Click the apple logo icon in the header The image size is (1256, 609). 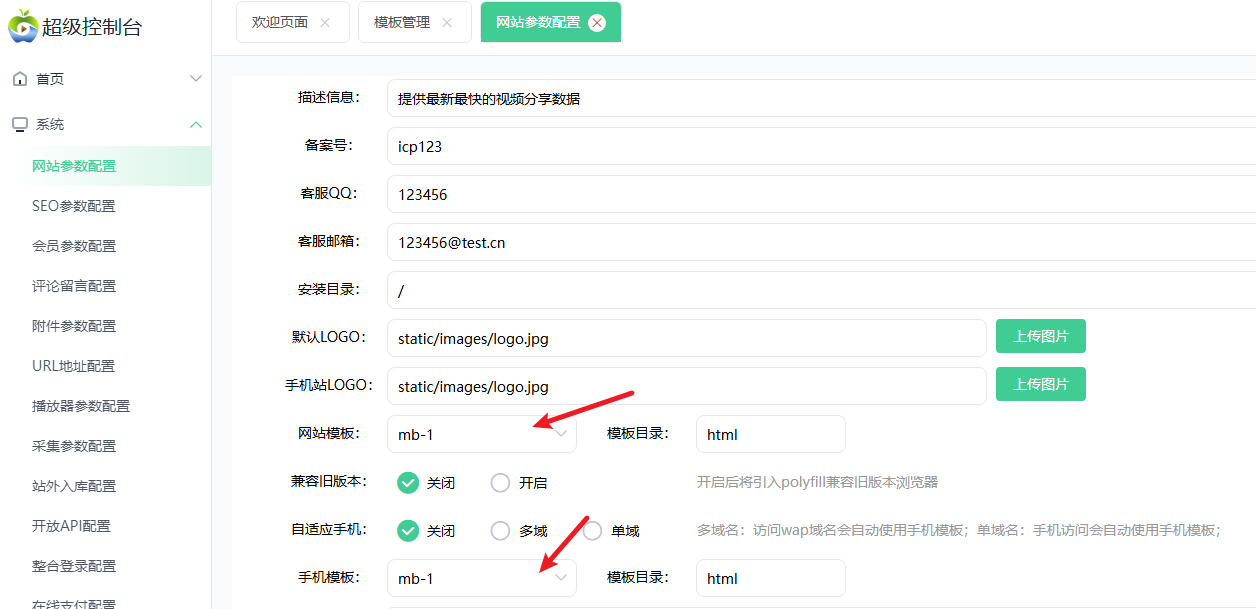click(22, 26)
